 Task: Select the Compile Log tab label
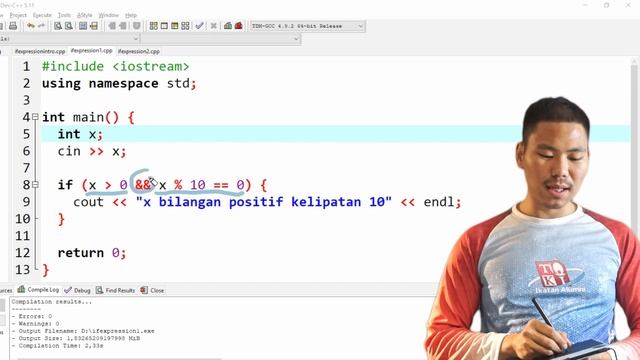click(x=43, y=290)
